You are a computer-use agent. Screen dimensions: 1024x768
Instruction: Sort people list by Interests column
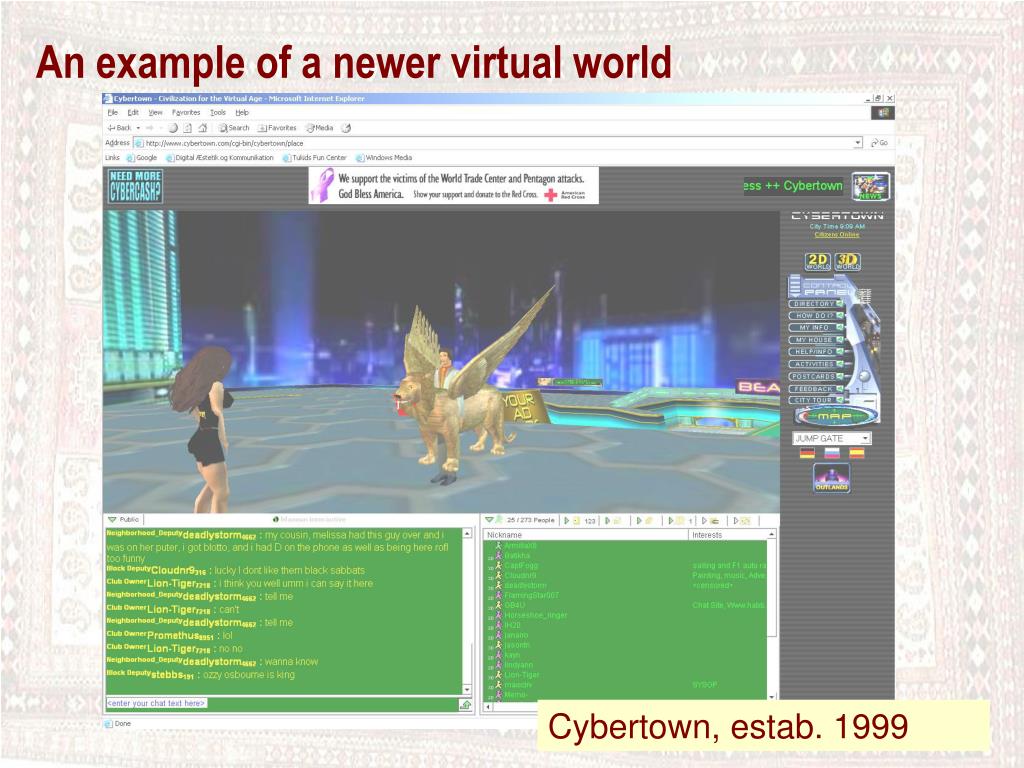pyautogui.click(x=728, y=535)
